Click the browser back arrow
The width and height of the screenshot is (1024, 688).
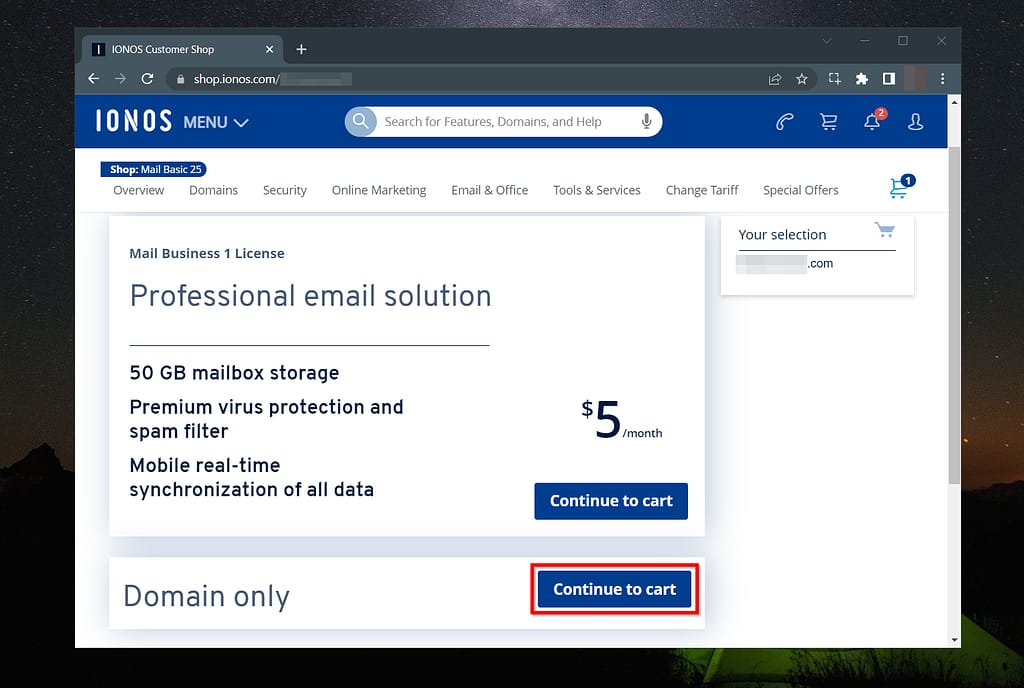[x=93, y=79]
